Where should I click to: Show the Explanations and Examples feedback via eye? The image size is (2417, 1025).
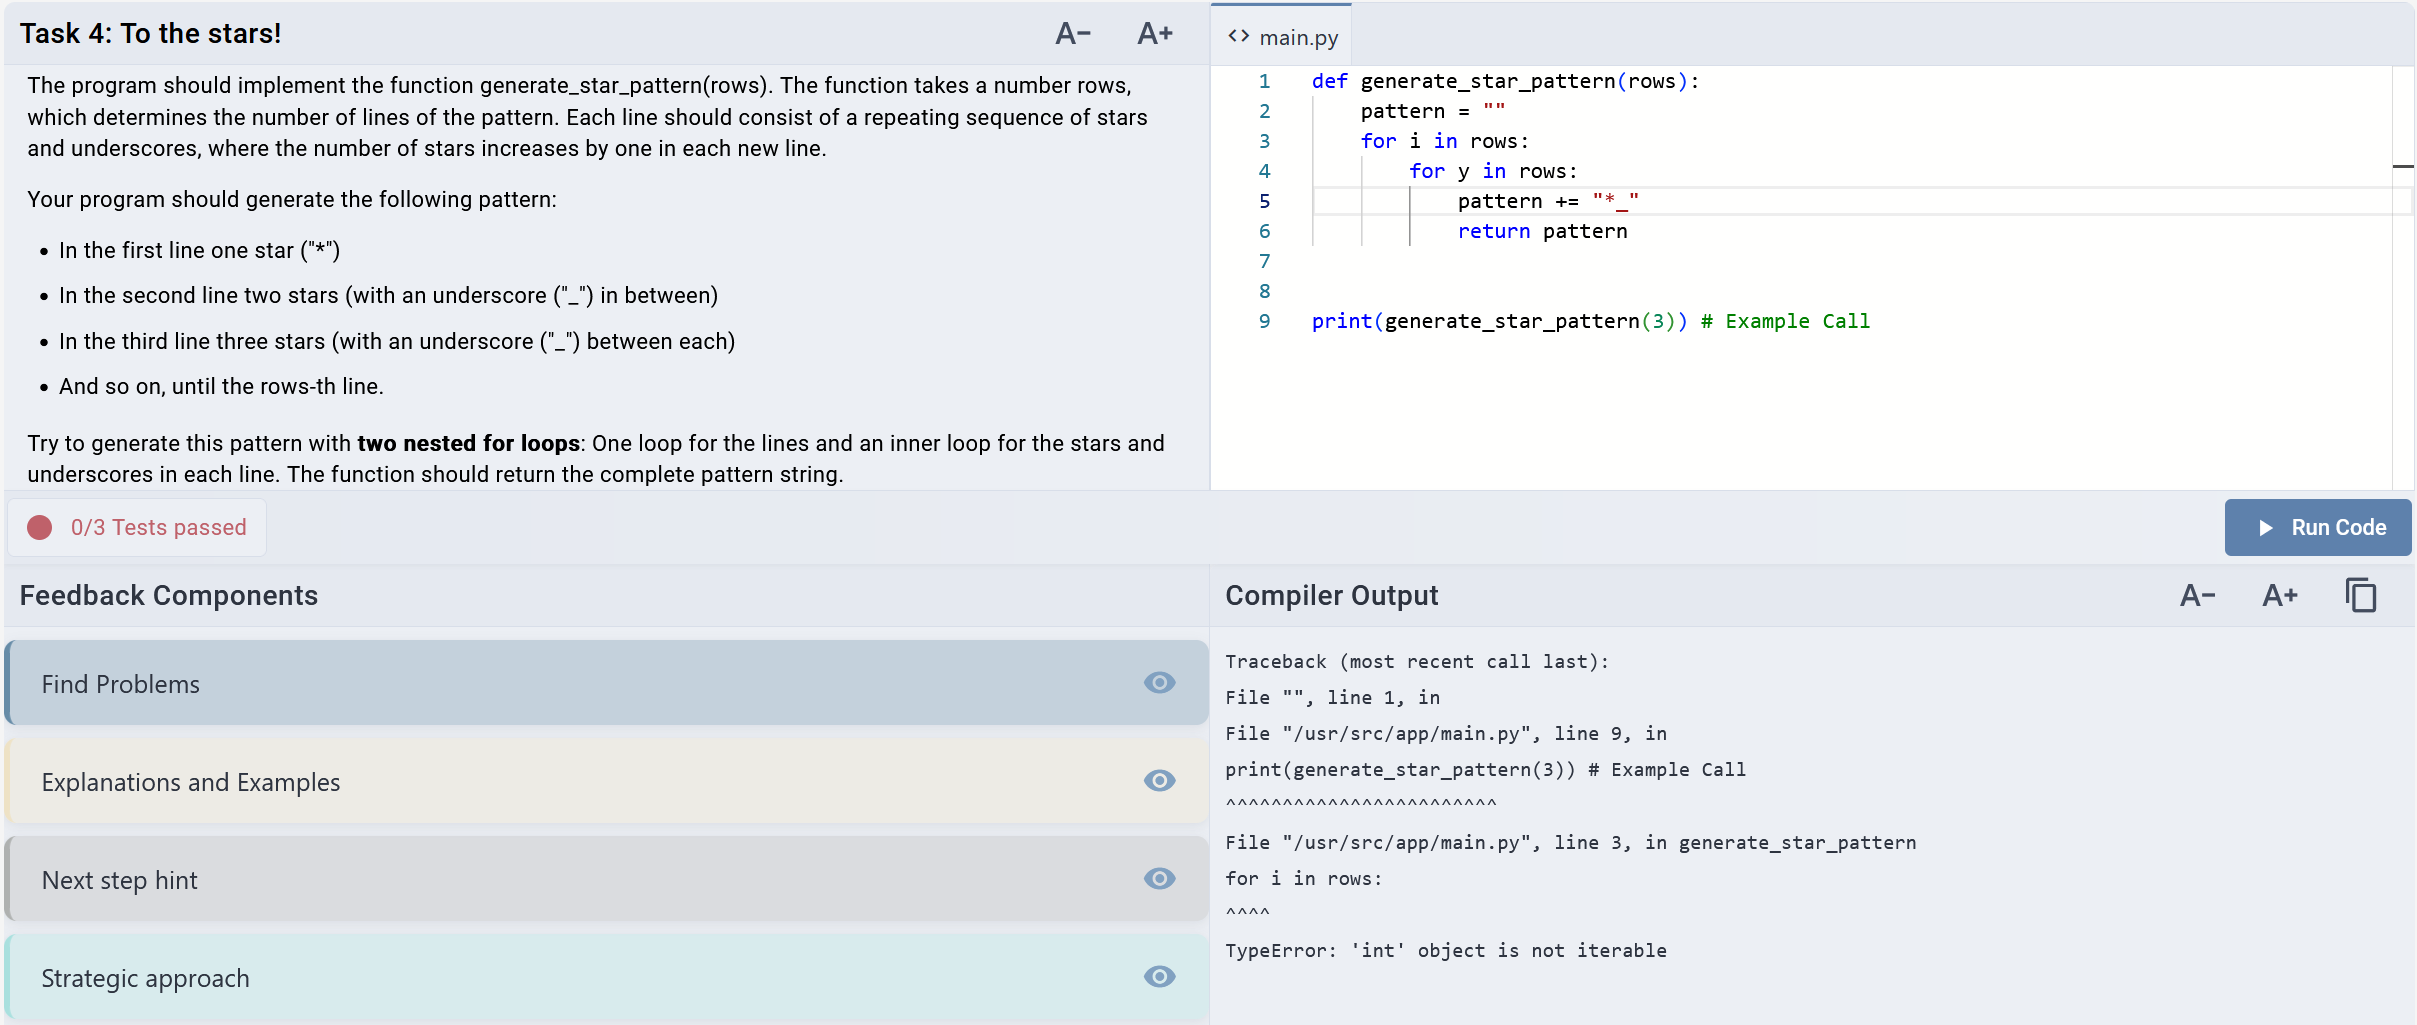pos(1159,781)
